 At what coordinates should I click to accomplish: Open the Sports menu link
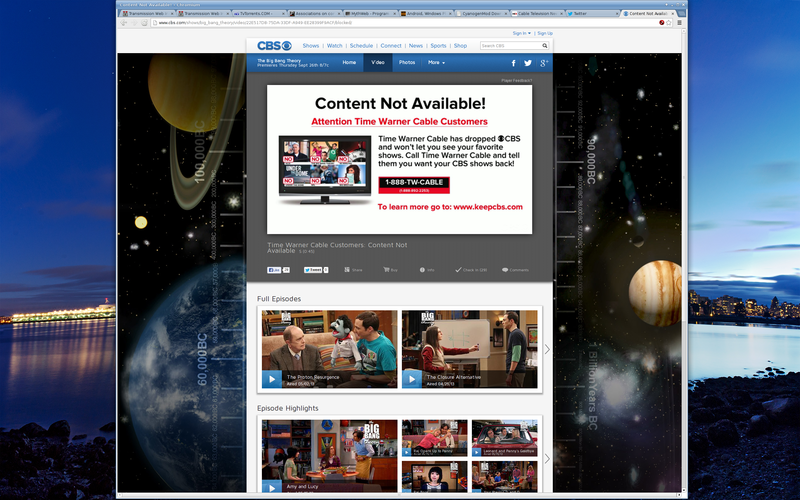pyautogui.click(x=438, y=46)
